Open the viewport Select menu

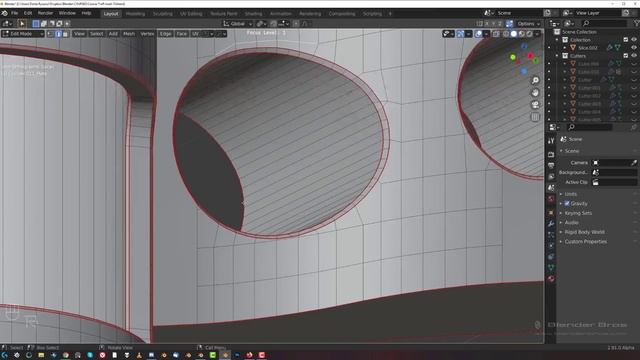click(96, 34)
